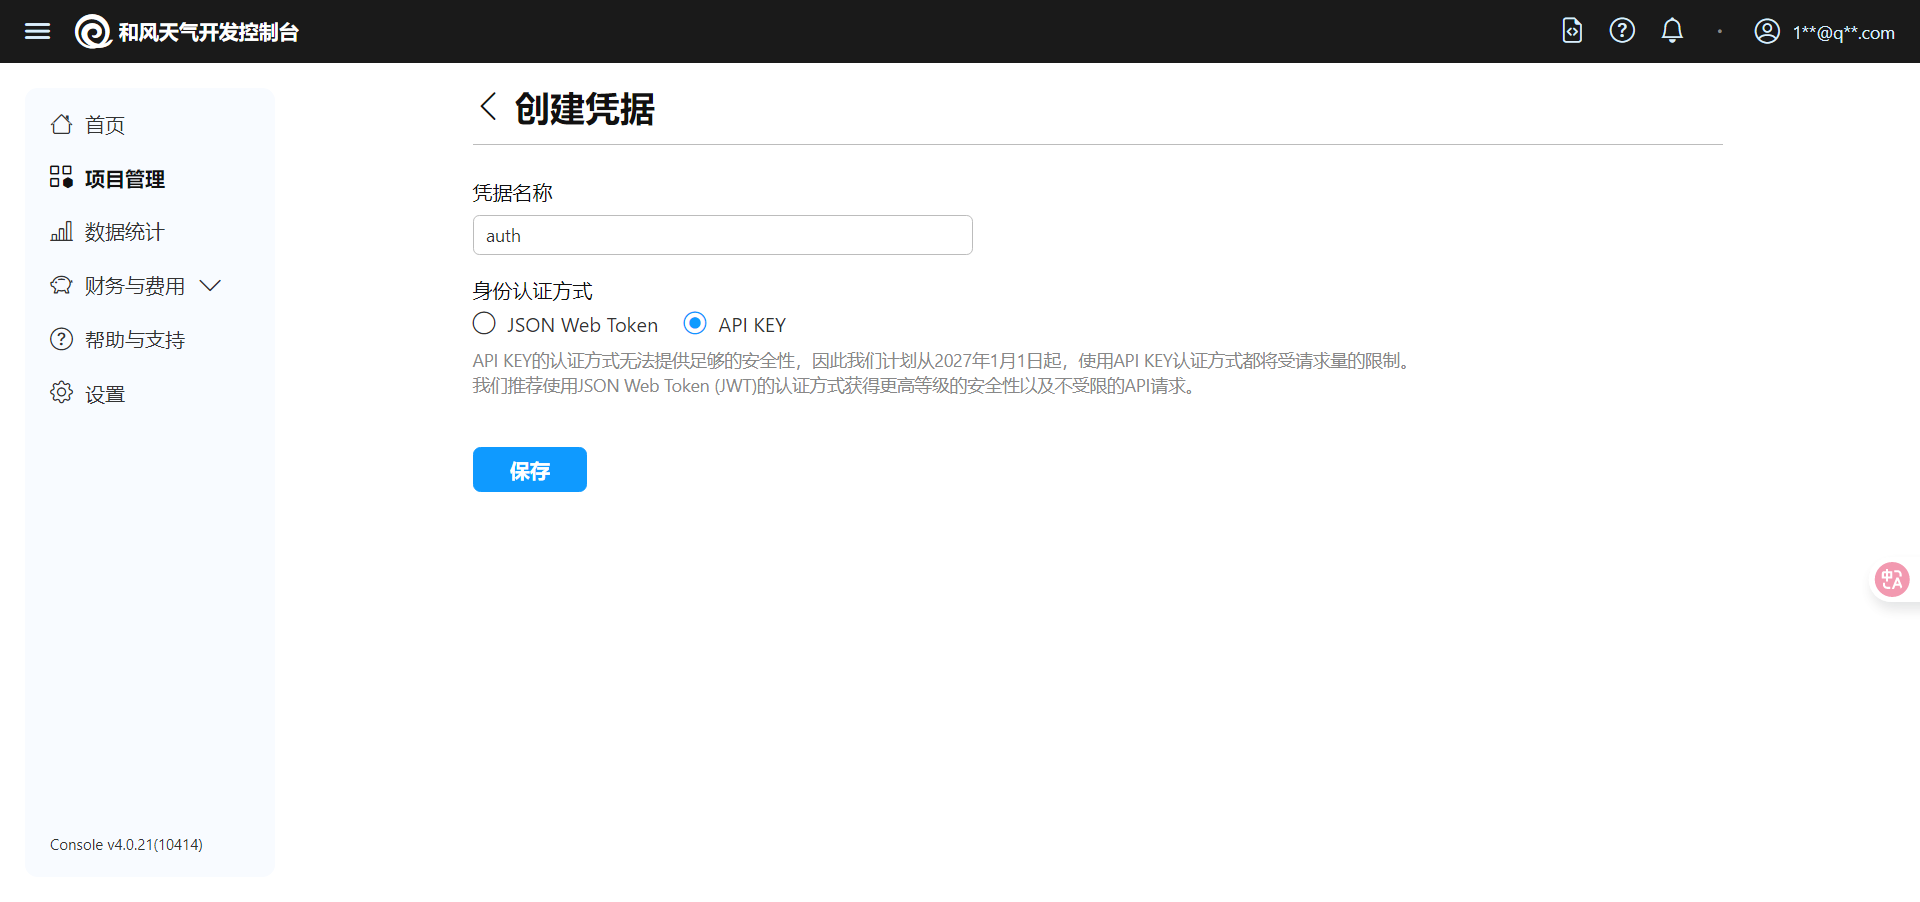Expand the 财务与费用 submenu chevron
The image size is (1920, 902).
click(x=210, y=286)
